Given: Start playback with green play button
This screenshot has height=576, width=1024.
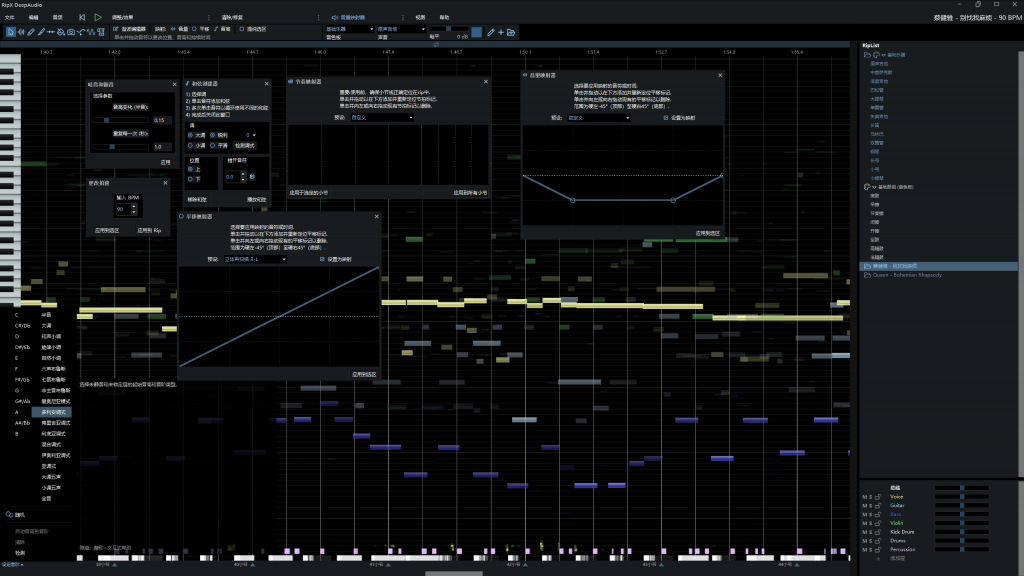Looking at the screenshot, I should (x=98, y=18).
